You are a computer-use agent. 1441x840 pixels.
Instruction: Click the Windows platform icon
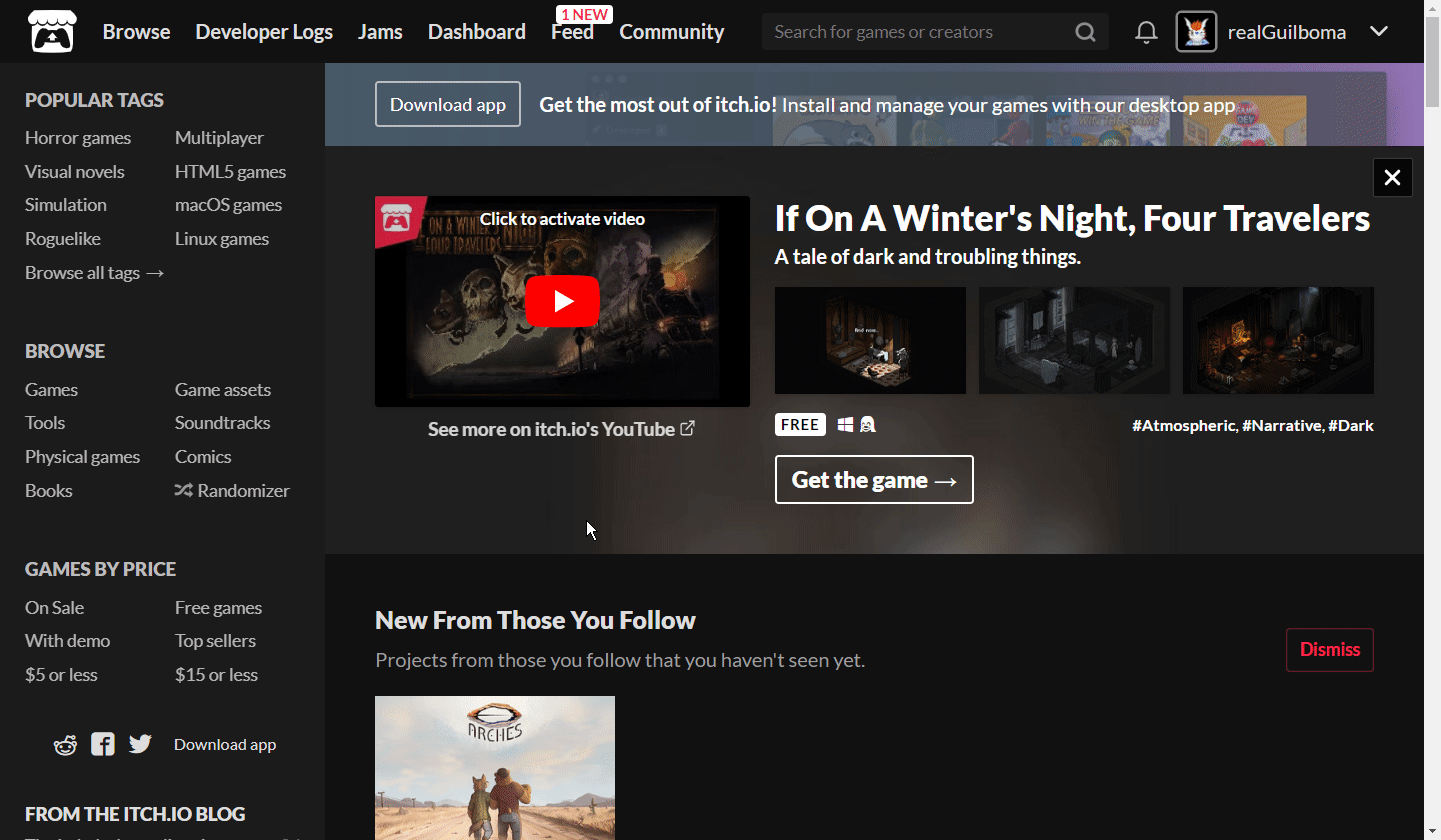[x=845, y=425]
